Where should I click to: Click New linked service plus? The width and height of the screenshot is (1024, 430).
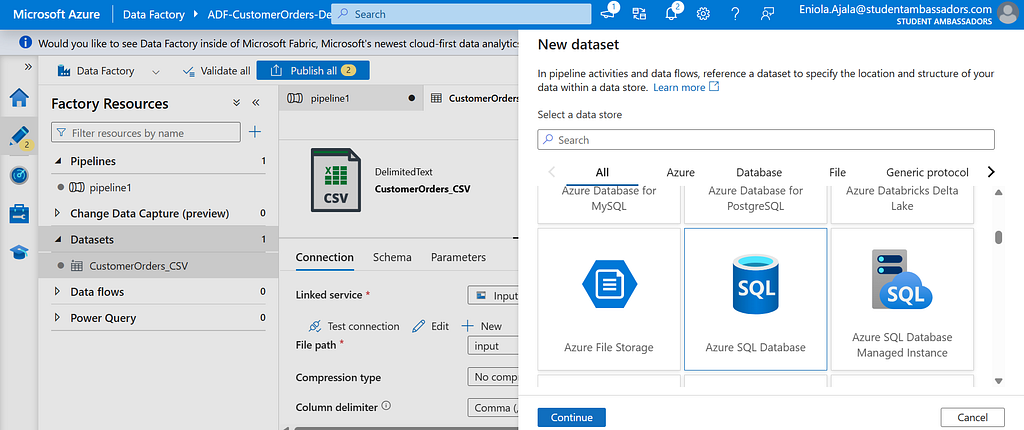468,326
